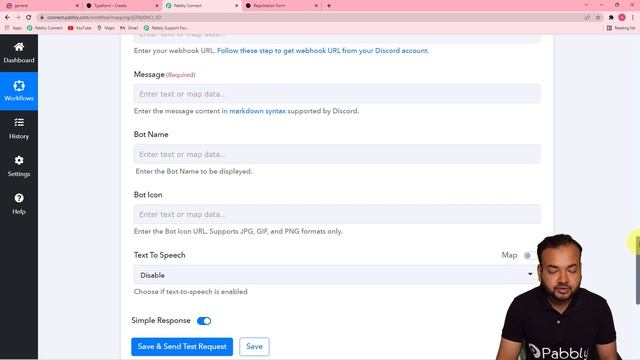This screenshot has width=640, height=360.
Task: Click into the Message input field
Action: pos(337,94)
